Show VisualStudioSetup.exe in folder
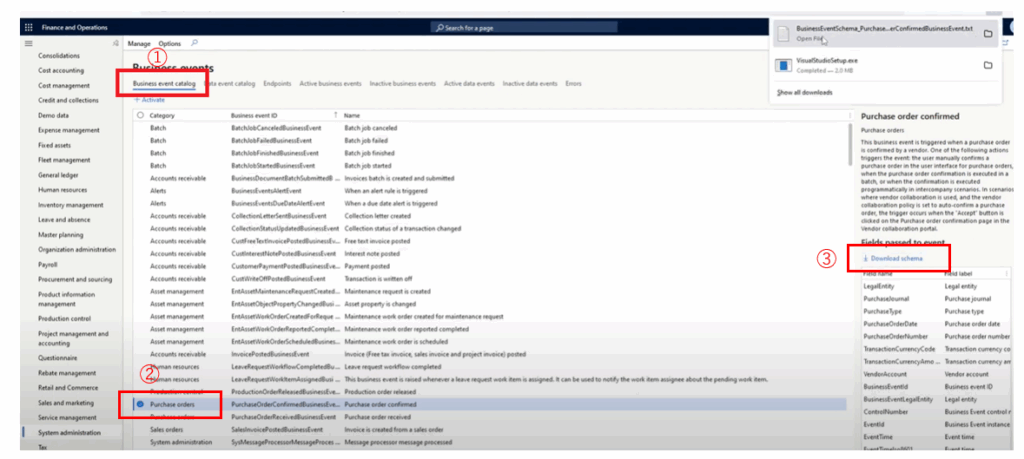The width and height of the screenshot is (1024, 459). [x=988, y=65]
